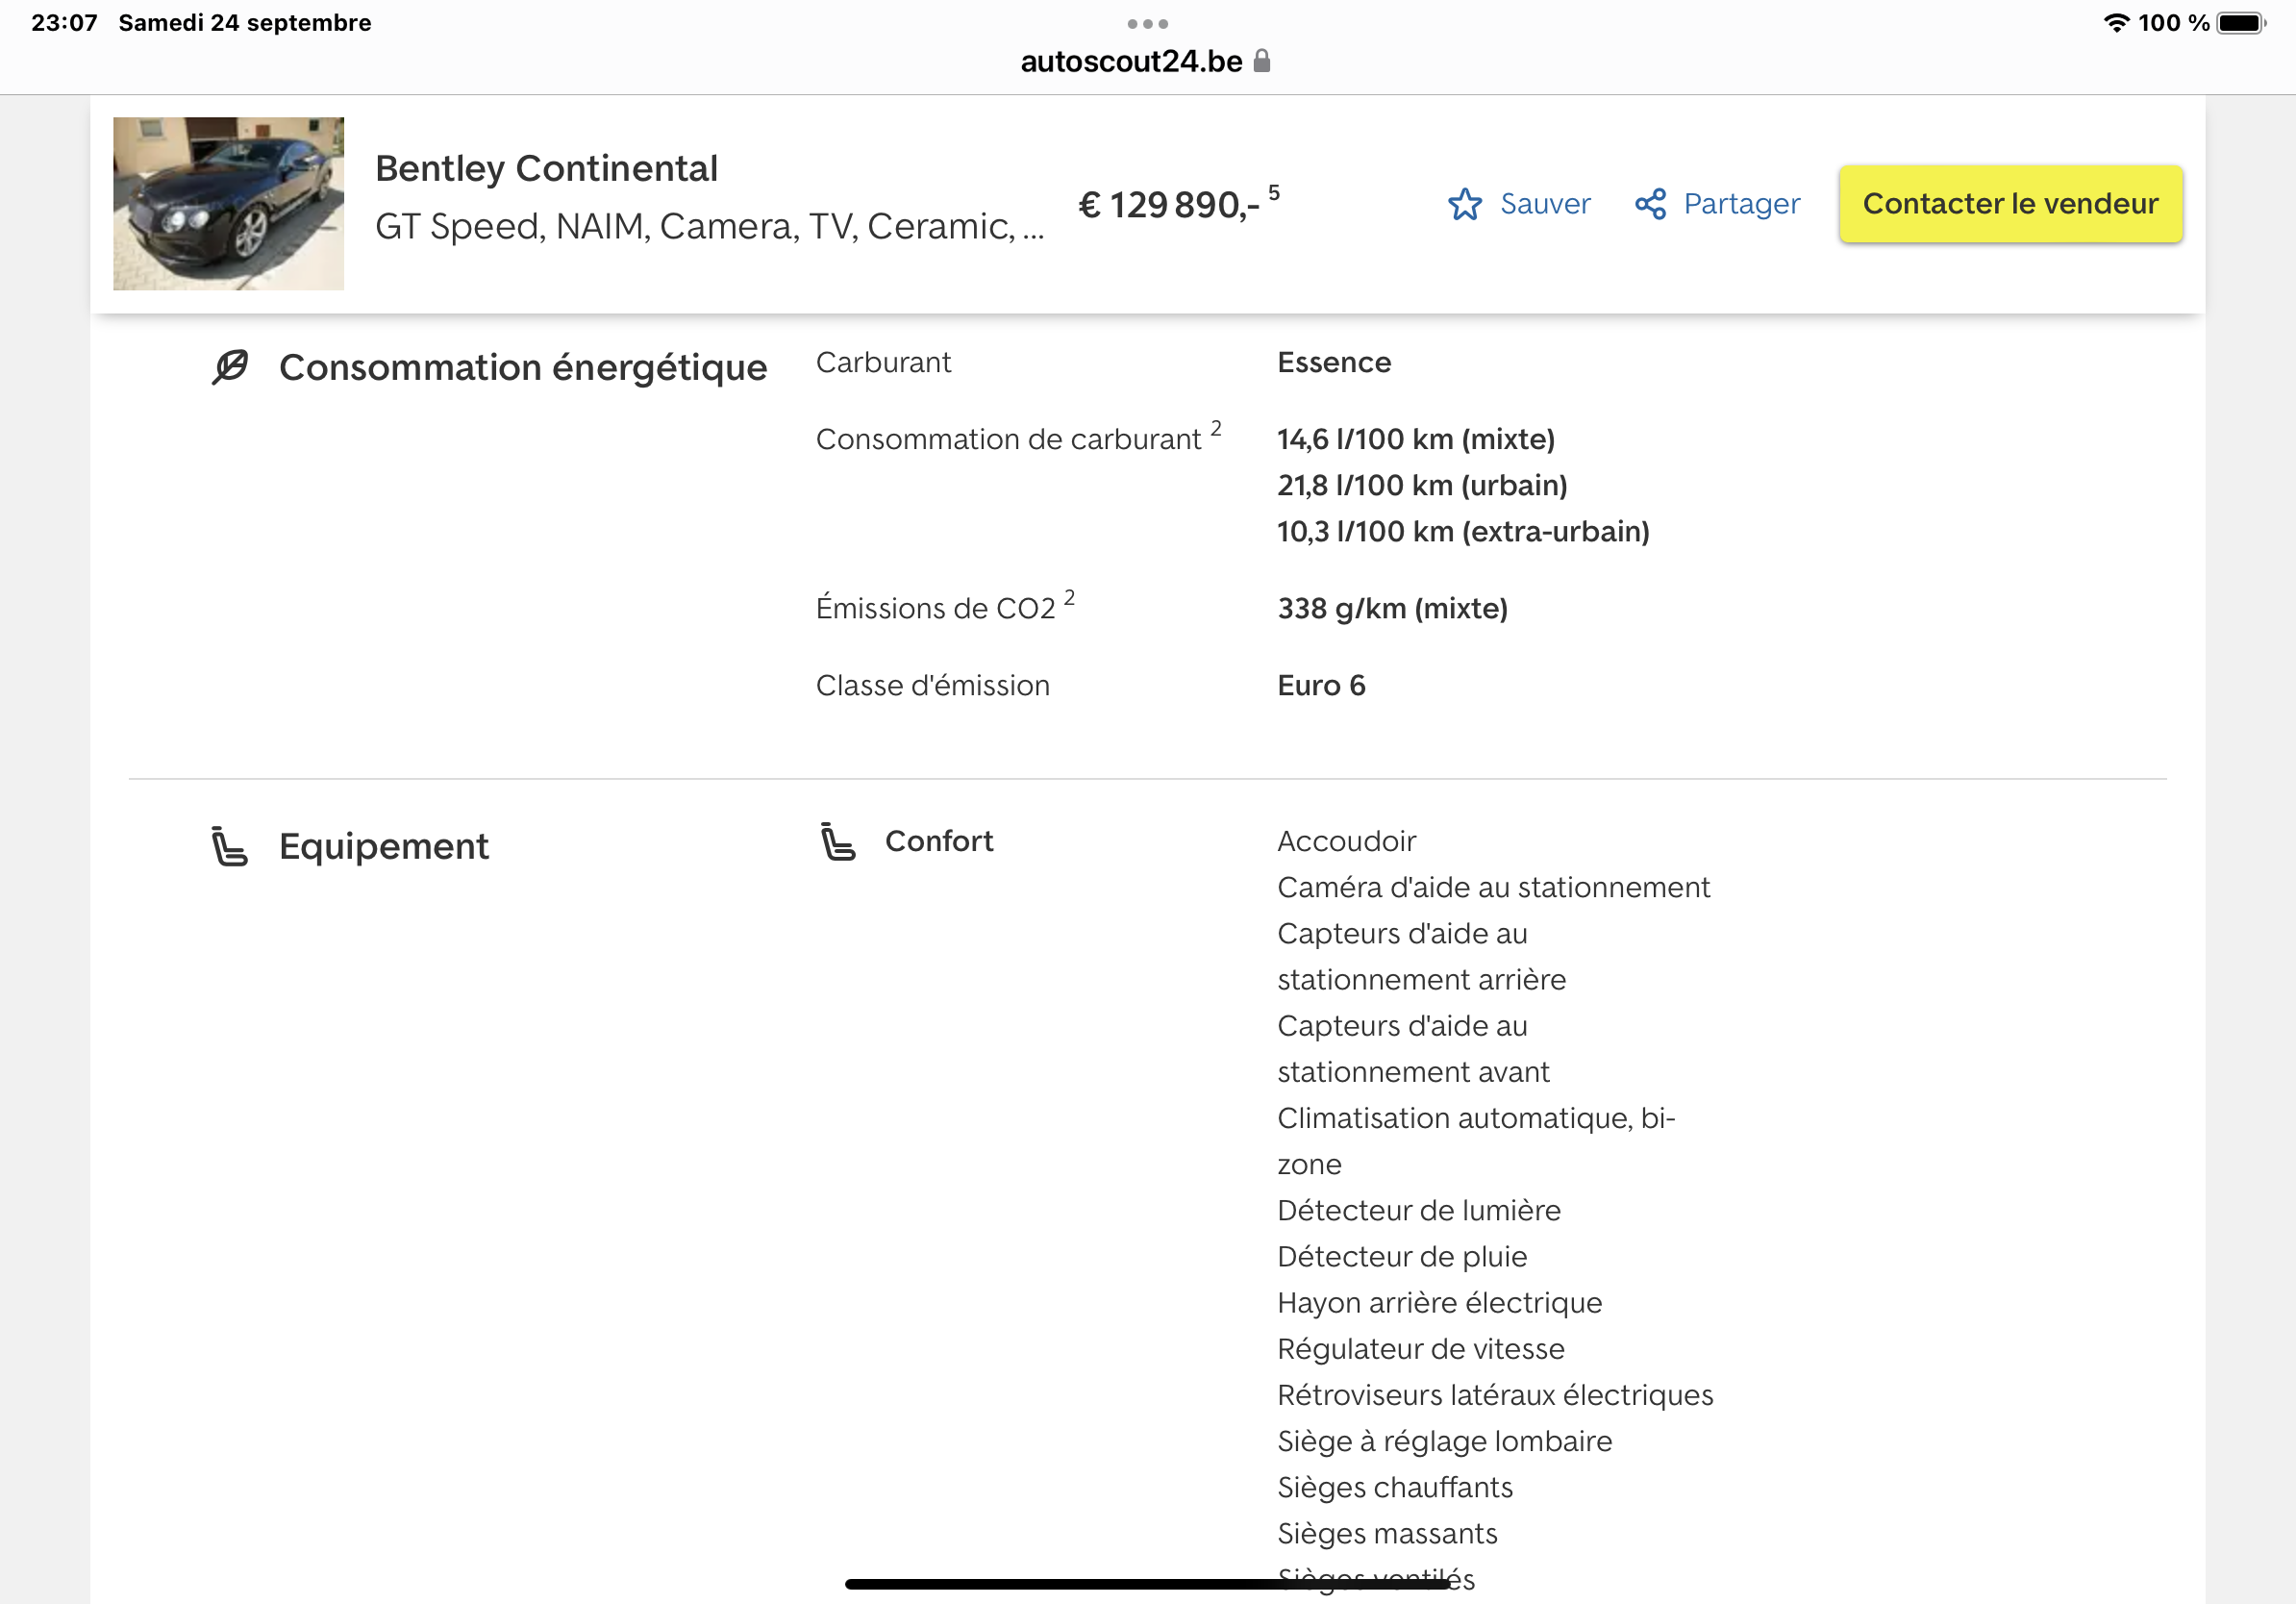This screenshot has width=2296, height=1604.
Task: Click the seat icon next to Confort
Action: tap(837, 841)
